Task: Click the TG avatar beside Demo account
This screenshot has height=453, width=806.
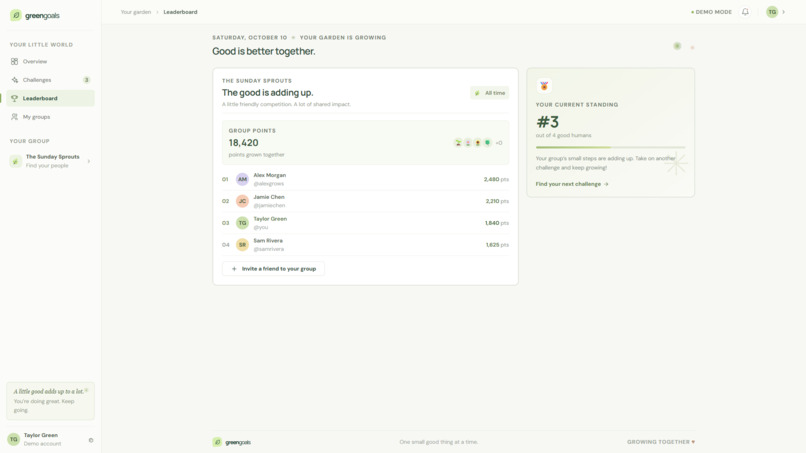Action: pos(14,439)
